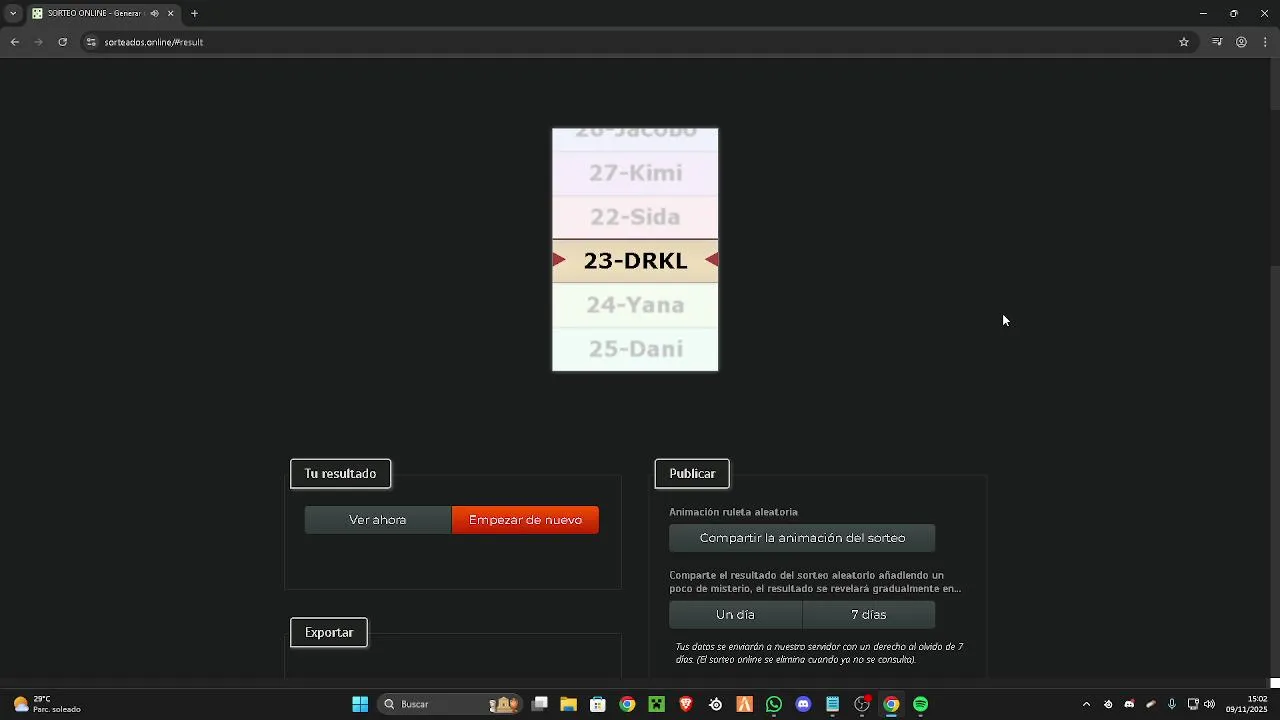Click the Tu resultado section label
Viewport: 1280px width, 720px height.
pos(340,474)
